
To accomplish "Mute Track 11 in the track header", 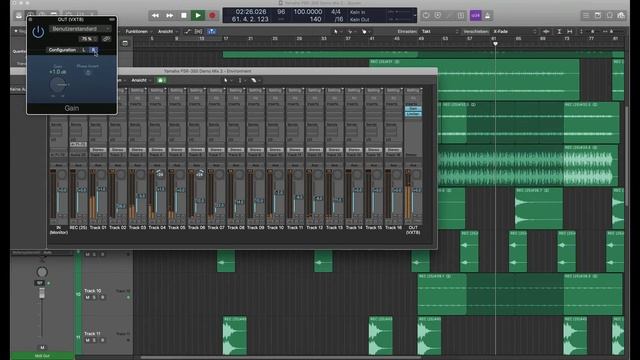I will (87, 340).
